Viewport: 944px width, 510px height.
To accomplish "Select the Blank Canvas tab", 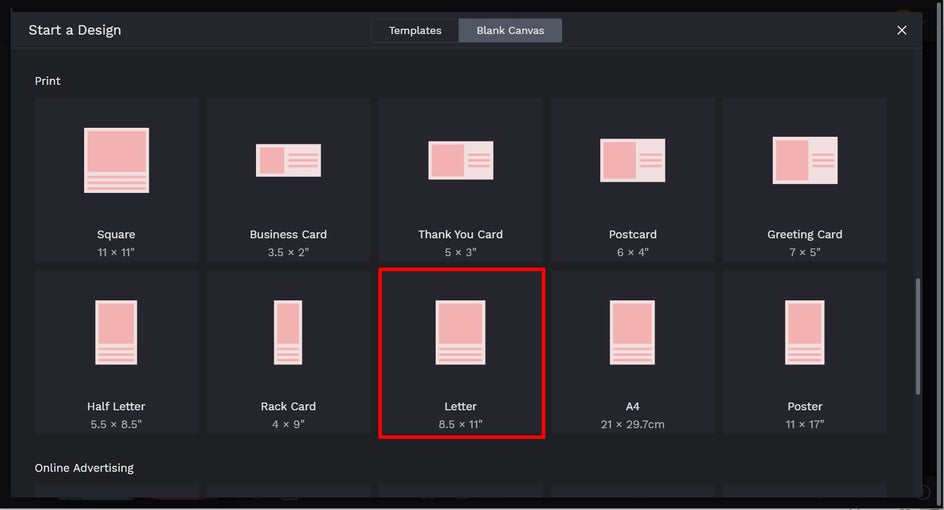I will click(x=510, y=30).
